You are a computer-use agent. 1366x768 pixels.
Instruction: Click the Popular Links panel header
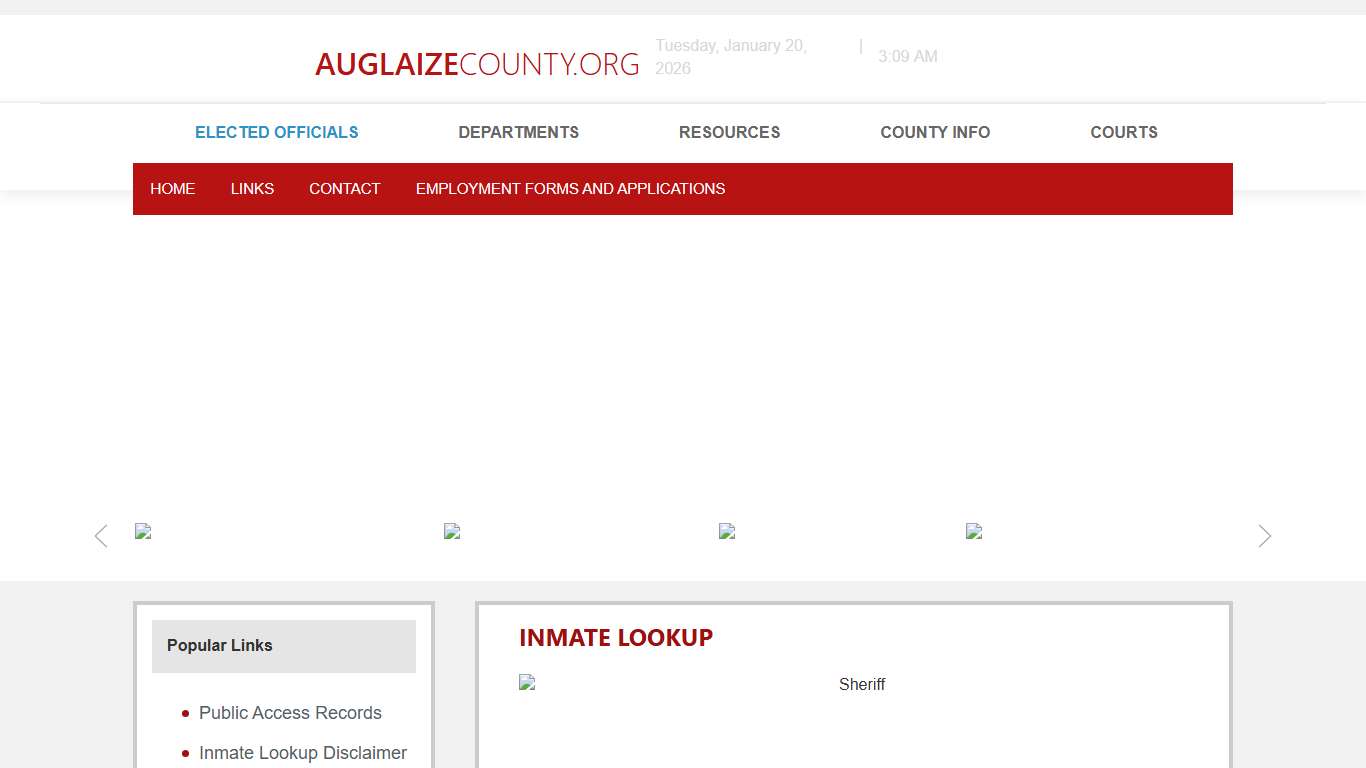pyautogui.click(x=219, y=645)
